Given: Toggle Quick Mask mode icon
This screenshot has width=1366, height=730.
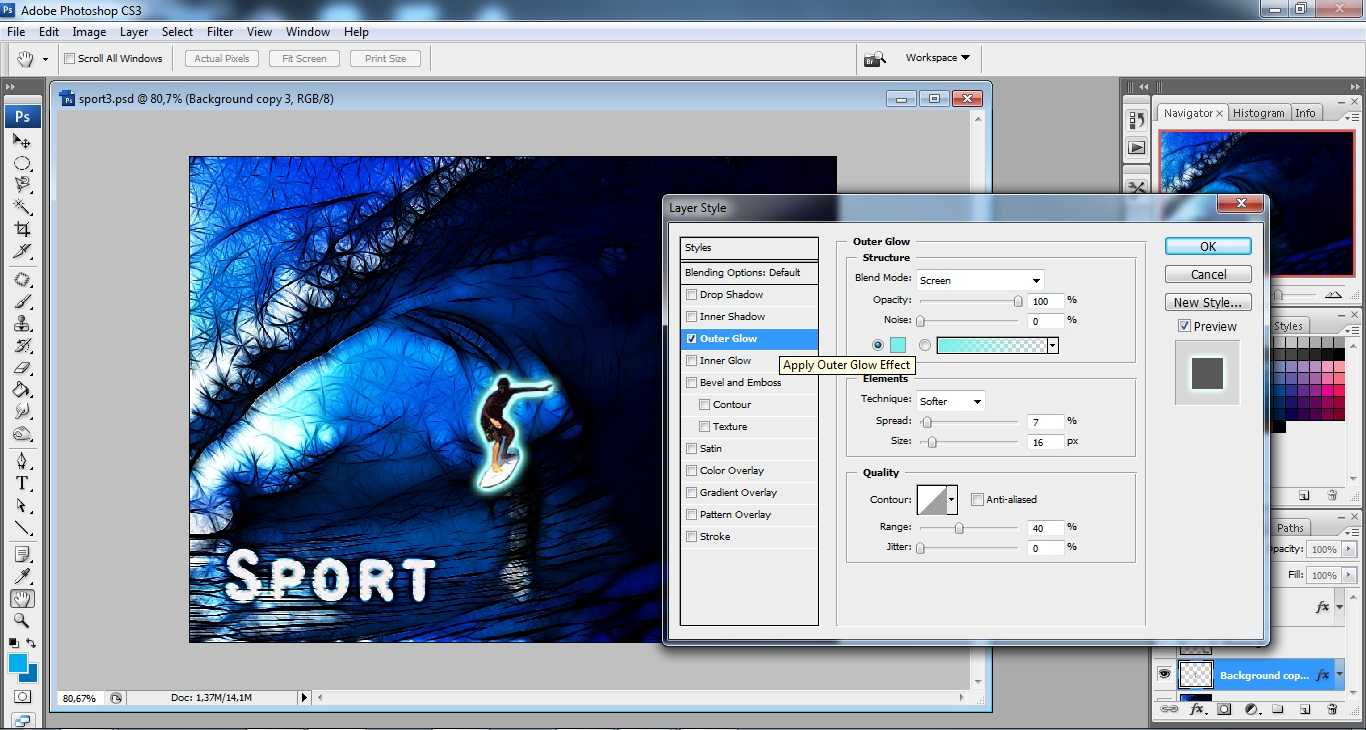Looking at the screenshot, I should click(x=22, y=697).
